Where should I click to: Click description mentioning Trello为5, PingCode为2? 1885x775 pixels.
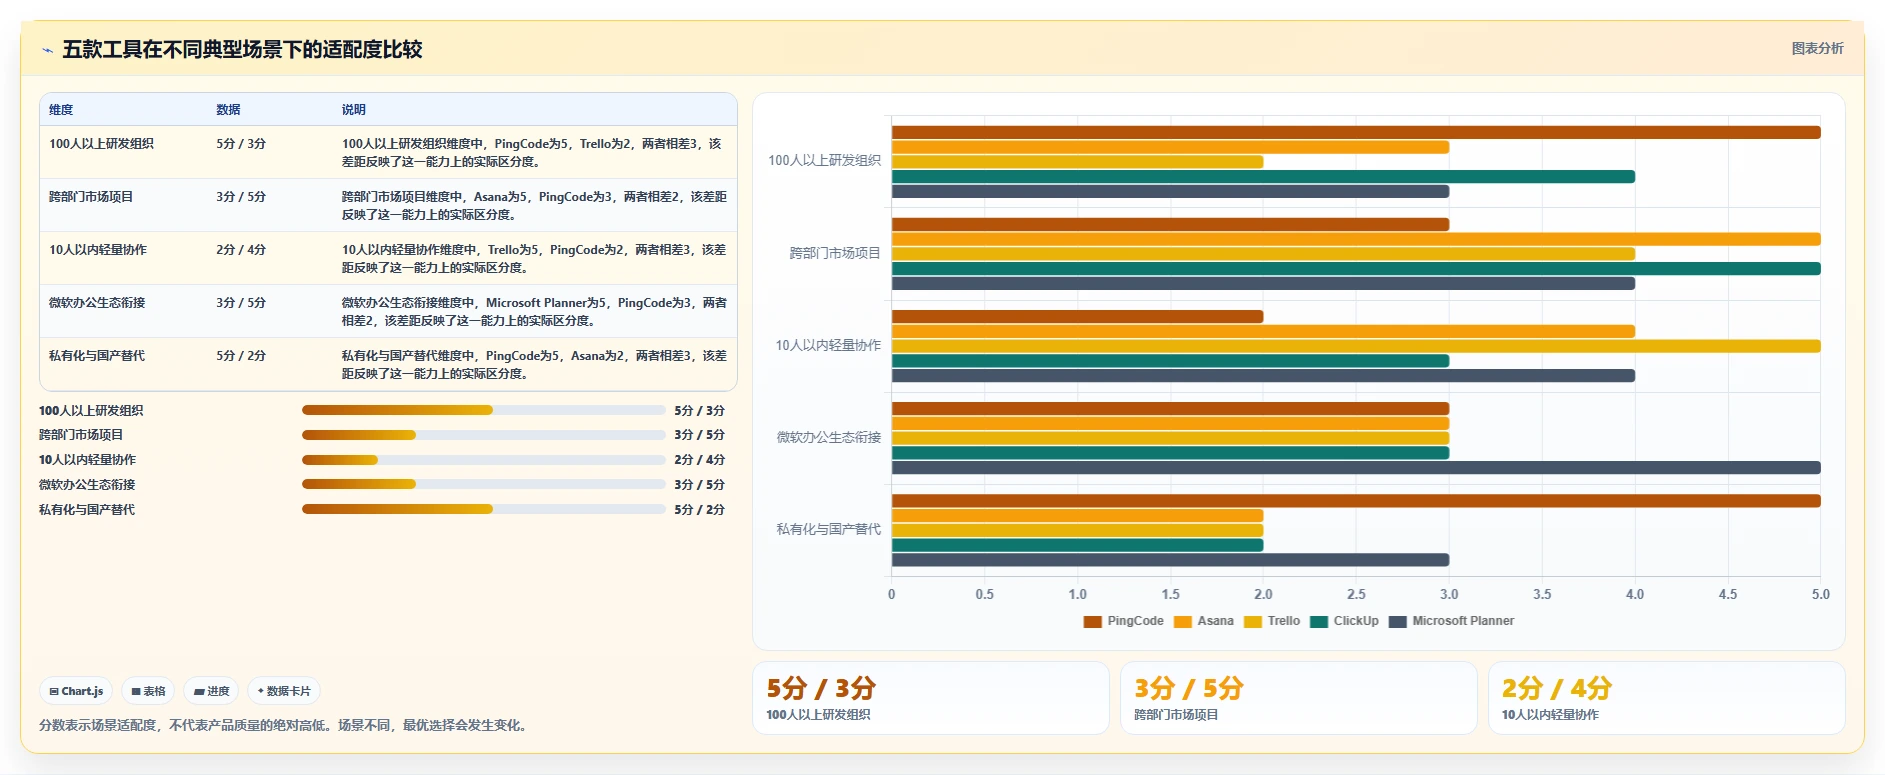coord(534,259)
